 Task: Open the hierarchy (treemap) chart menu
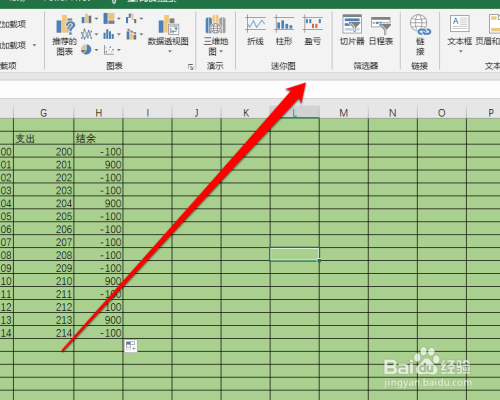[x=111, y=19]
